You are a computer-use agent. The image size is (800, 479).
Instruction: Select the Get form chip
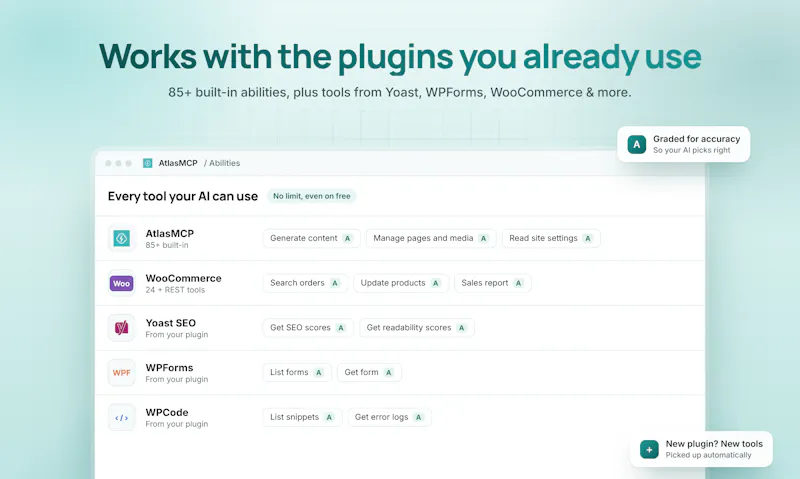coord(369,372)
